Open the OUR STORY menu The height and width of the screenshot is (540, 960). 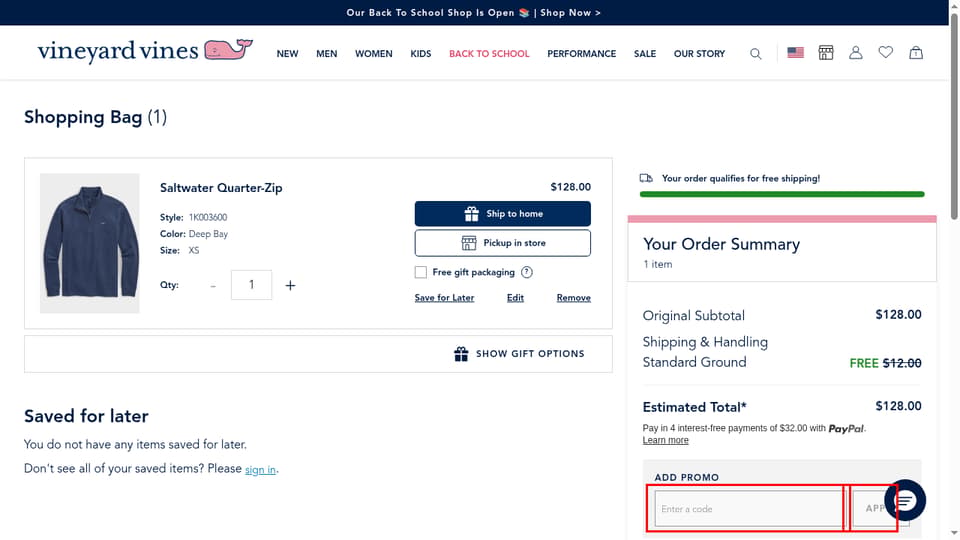(x=699, y=54)
